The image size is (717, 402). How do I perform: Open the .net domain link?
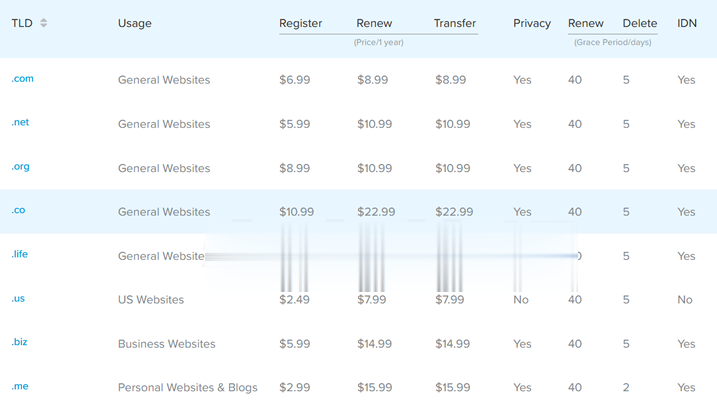[x=20, y=123]
